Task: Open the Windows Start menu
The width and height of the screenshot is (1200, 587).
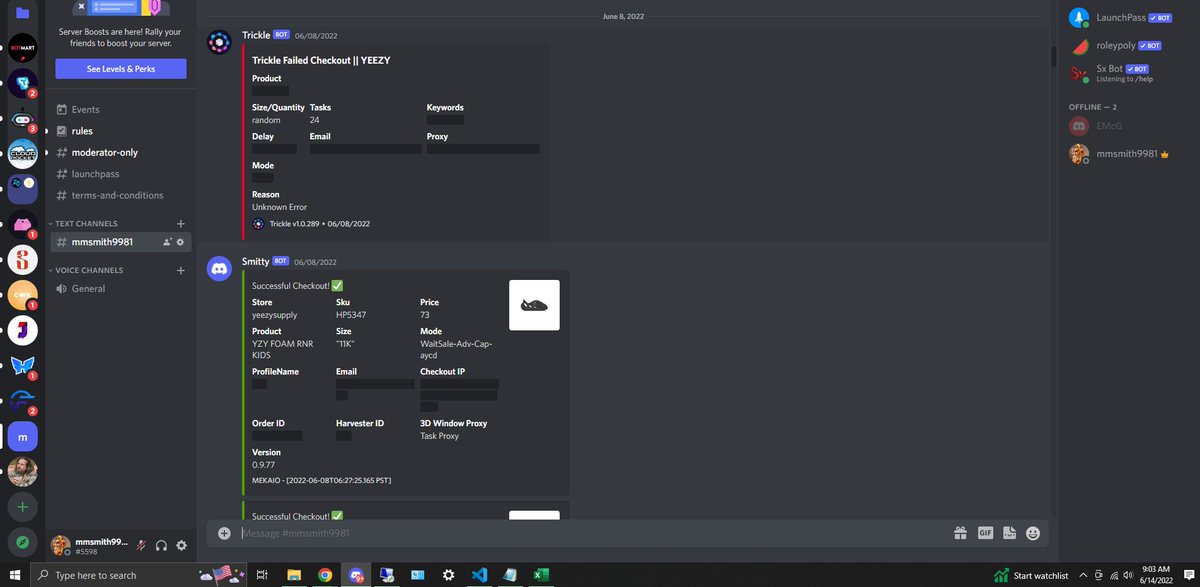Action: click(15, 575)
